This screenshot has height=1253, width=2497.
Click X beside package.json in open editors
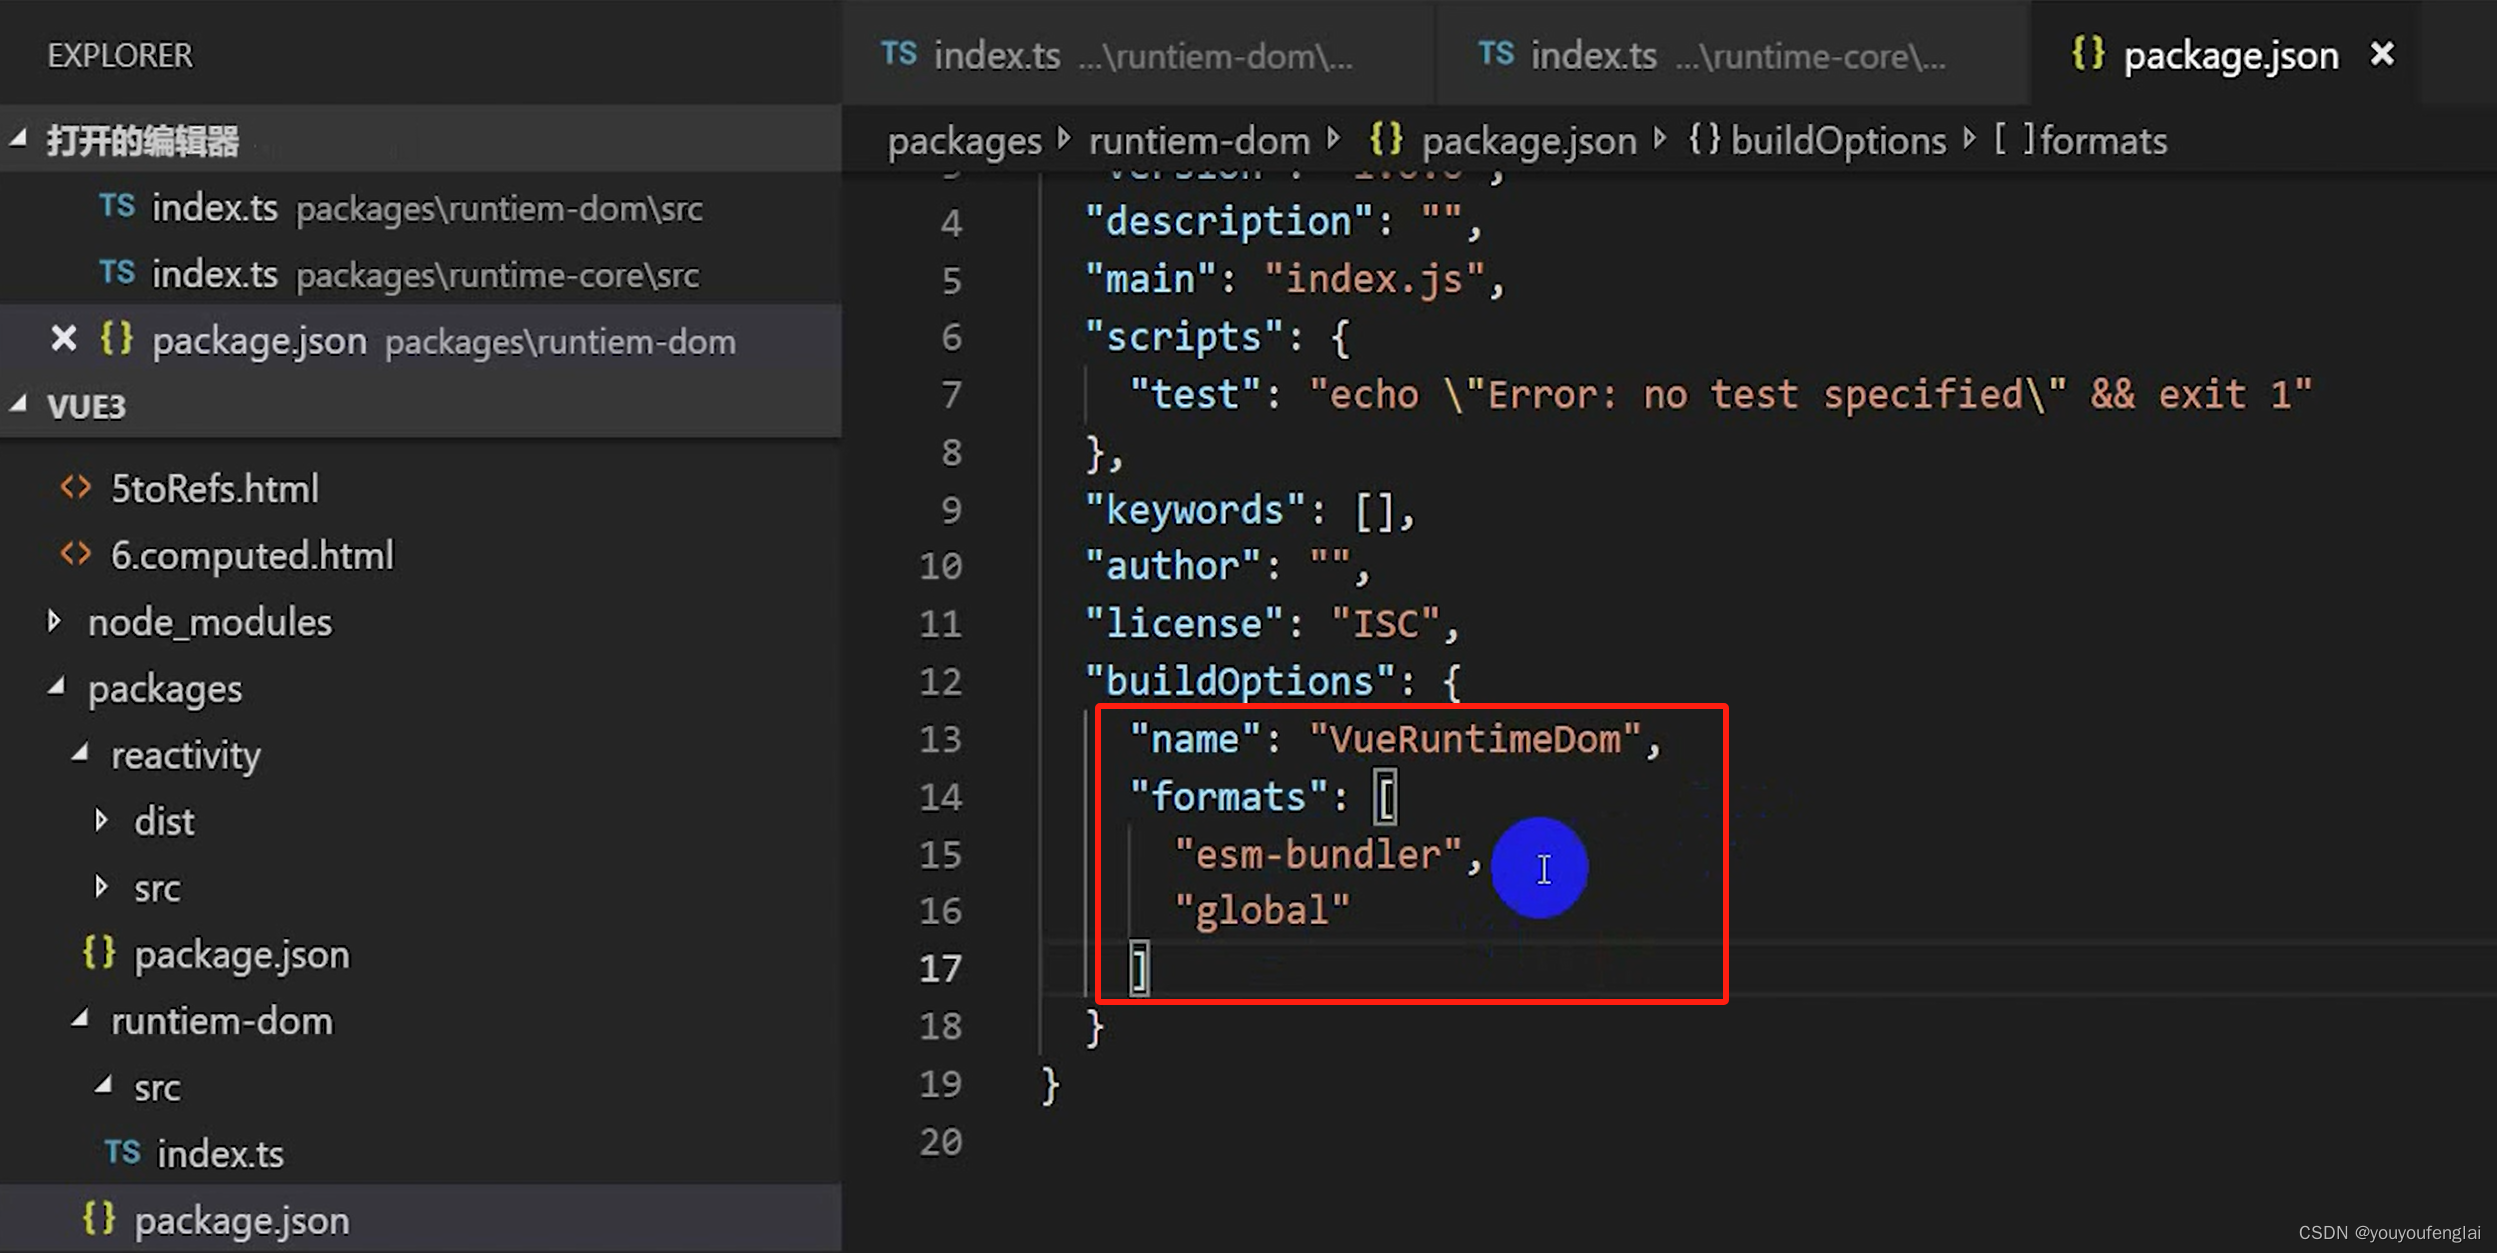pyautogui.click(x=64, y=340)
